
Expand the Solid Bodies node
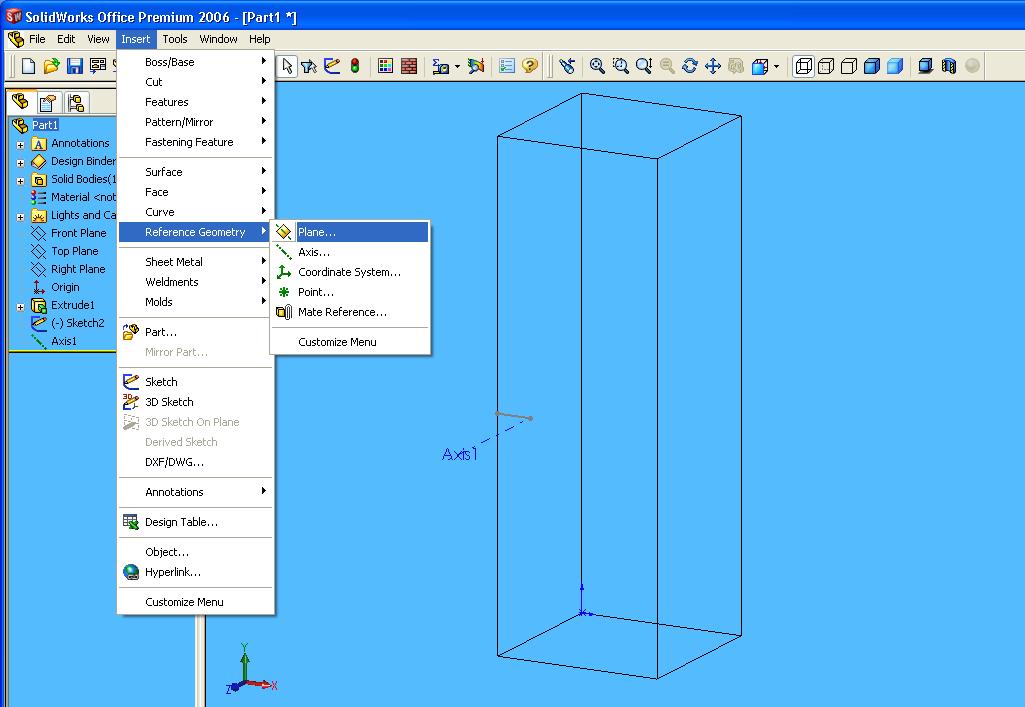(20, 181)
